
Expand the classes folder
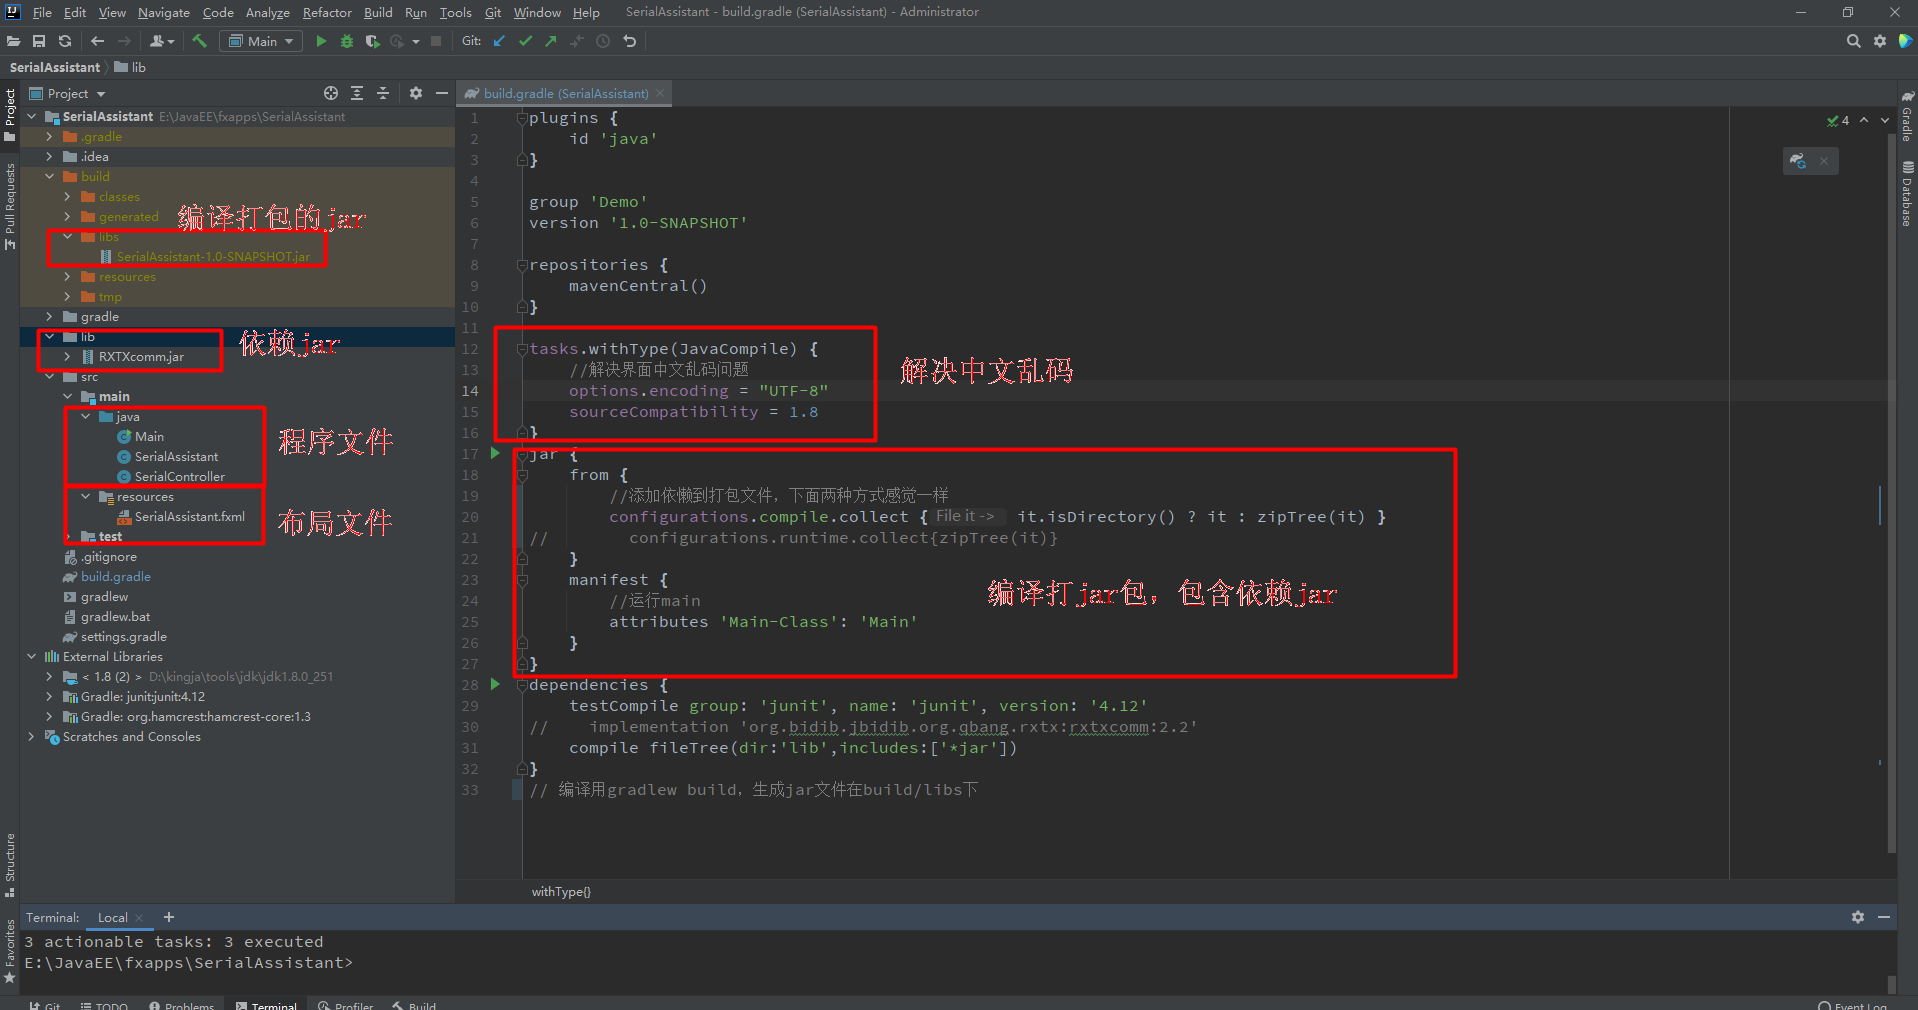67,197
